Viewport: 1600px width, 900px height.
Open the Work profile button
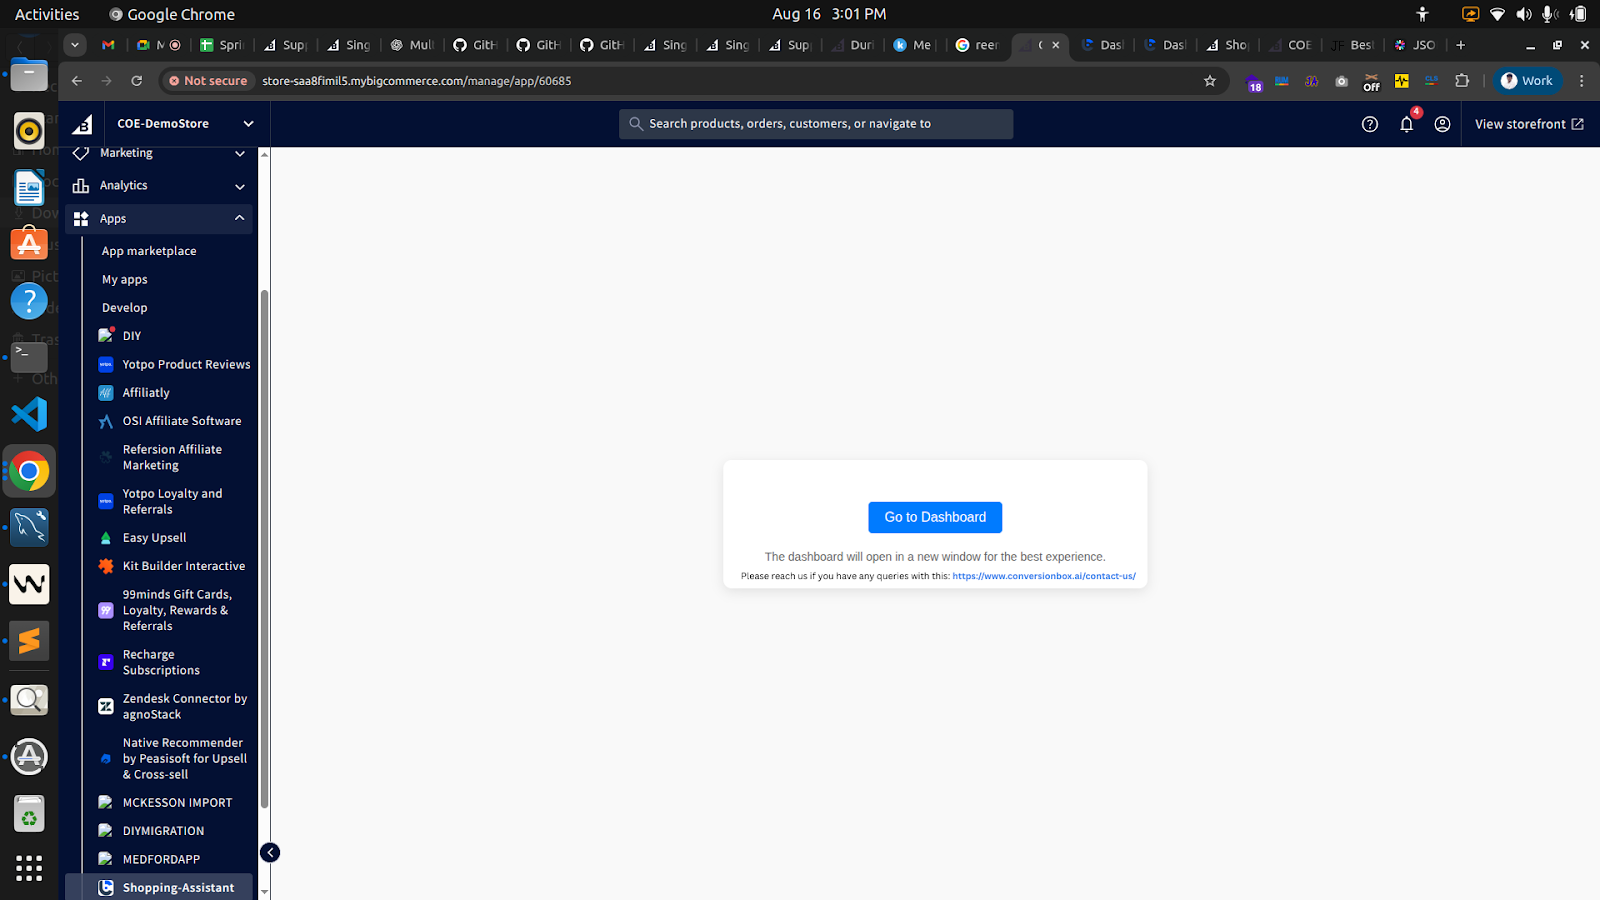coord(1527,81)
